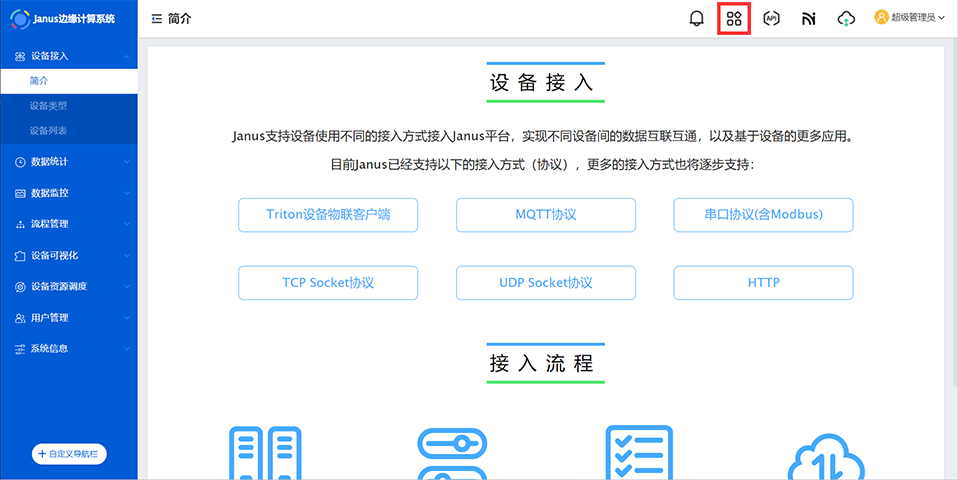Open the notifications bell icon
The width and height of the screenshot is (958, 480).
697,18
